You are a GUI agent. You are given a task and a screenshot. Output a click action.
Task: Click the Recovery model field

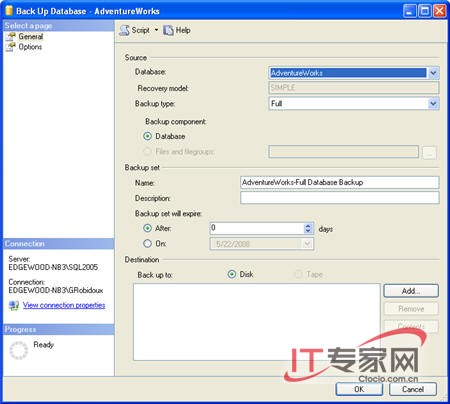[353, 88]
